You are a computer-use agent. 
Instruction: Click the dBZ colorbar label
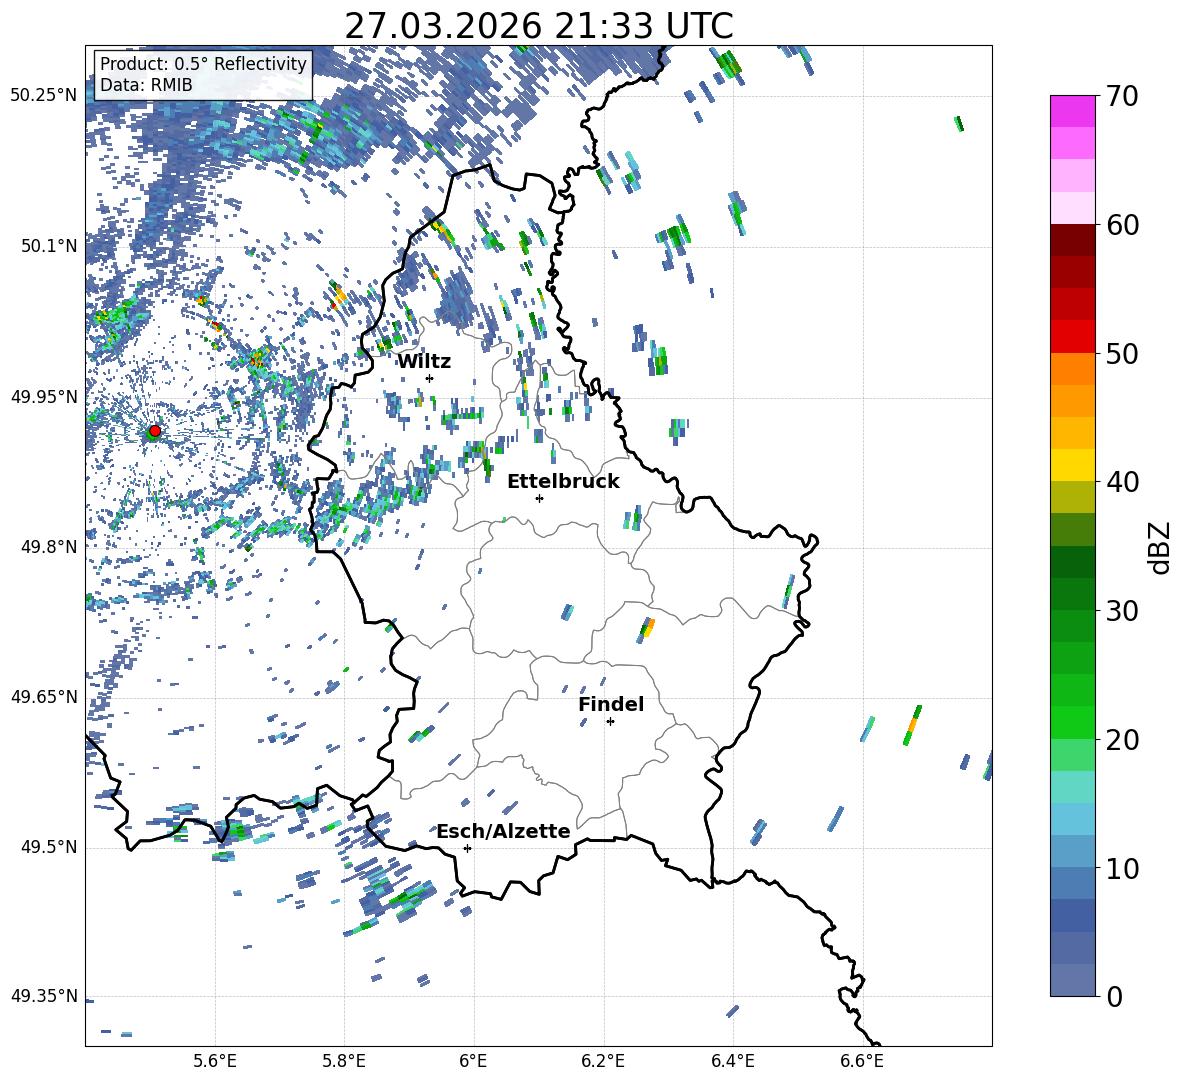tap(1161, 547)
